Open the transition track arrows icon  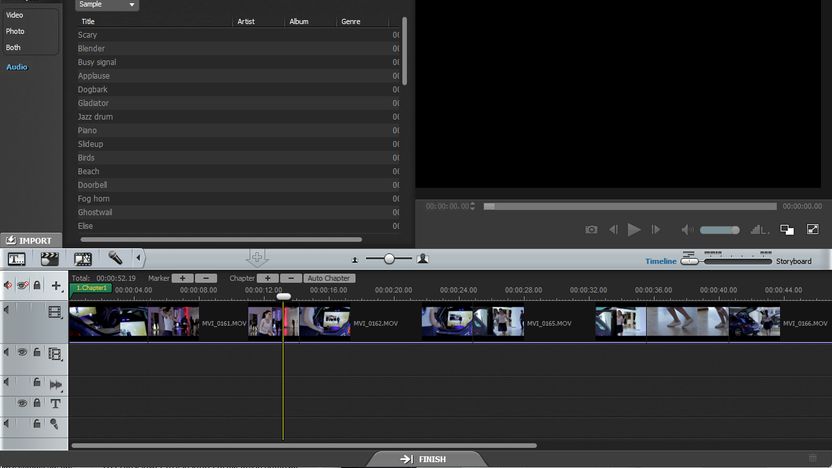click(55, 385)
